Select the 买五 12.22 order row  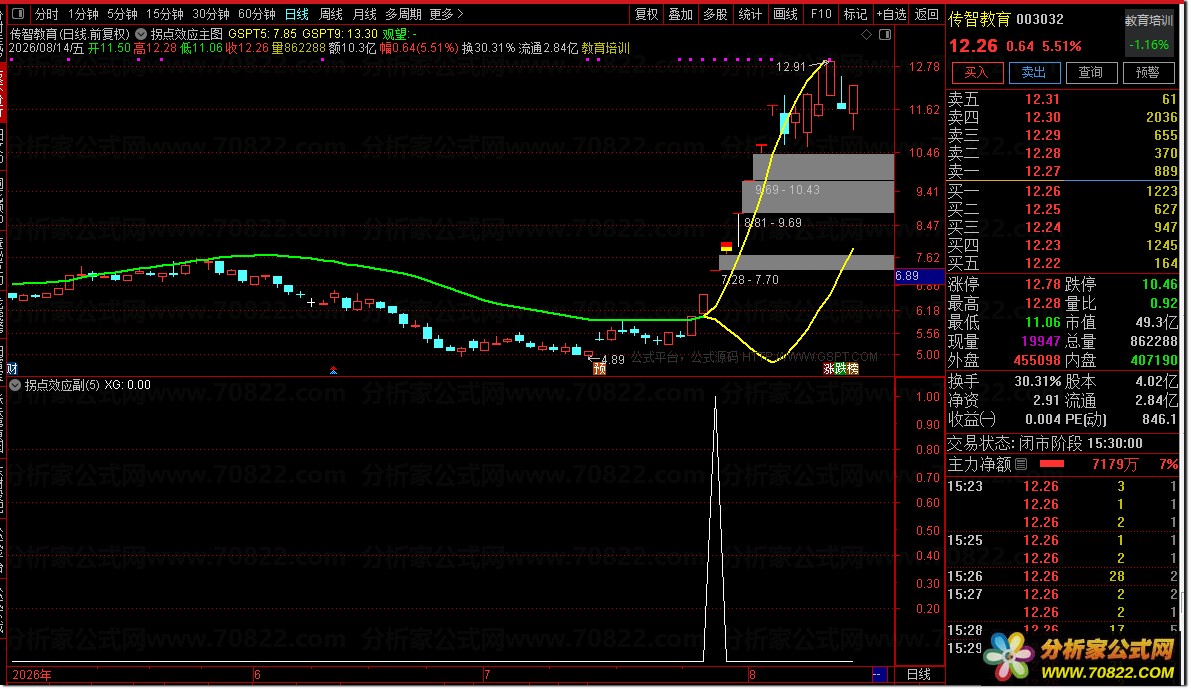(x=1062, y=264)
